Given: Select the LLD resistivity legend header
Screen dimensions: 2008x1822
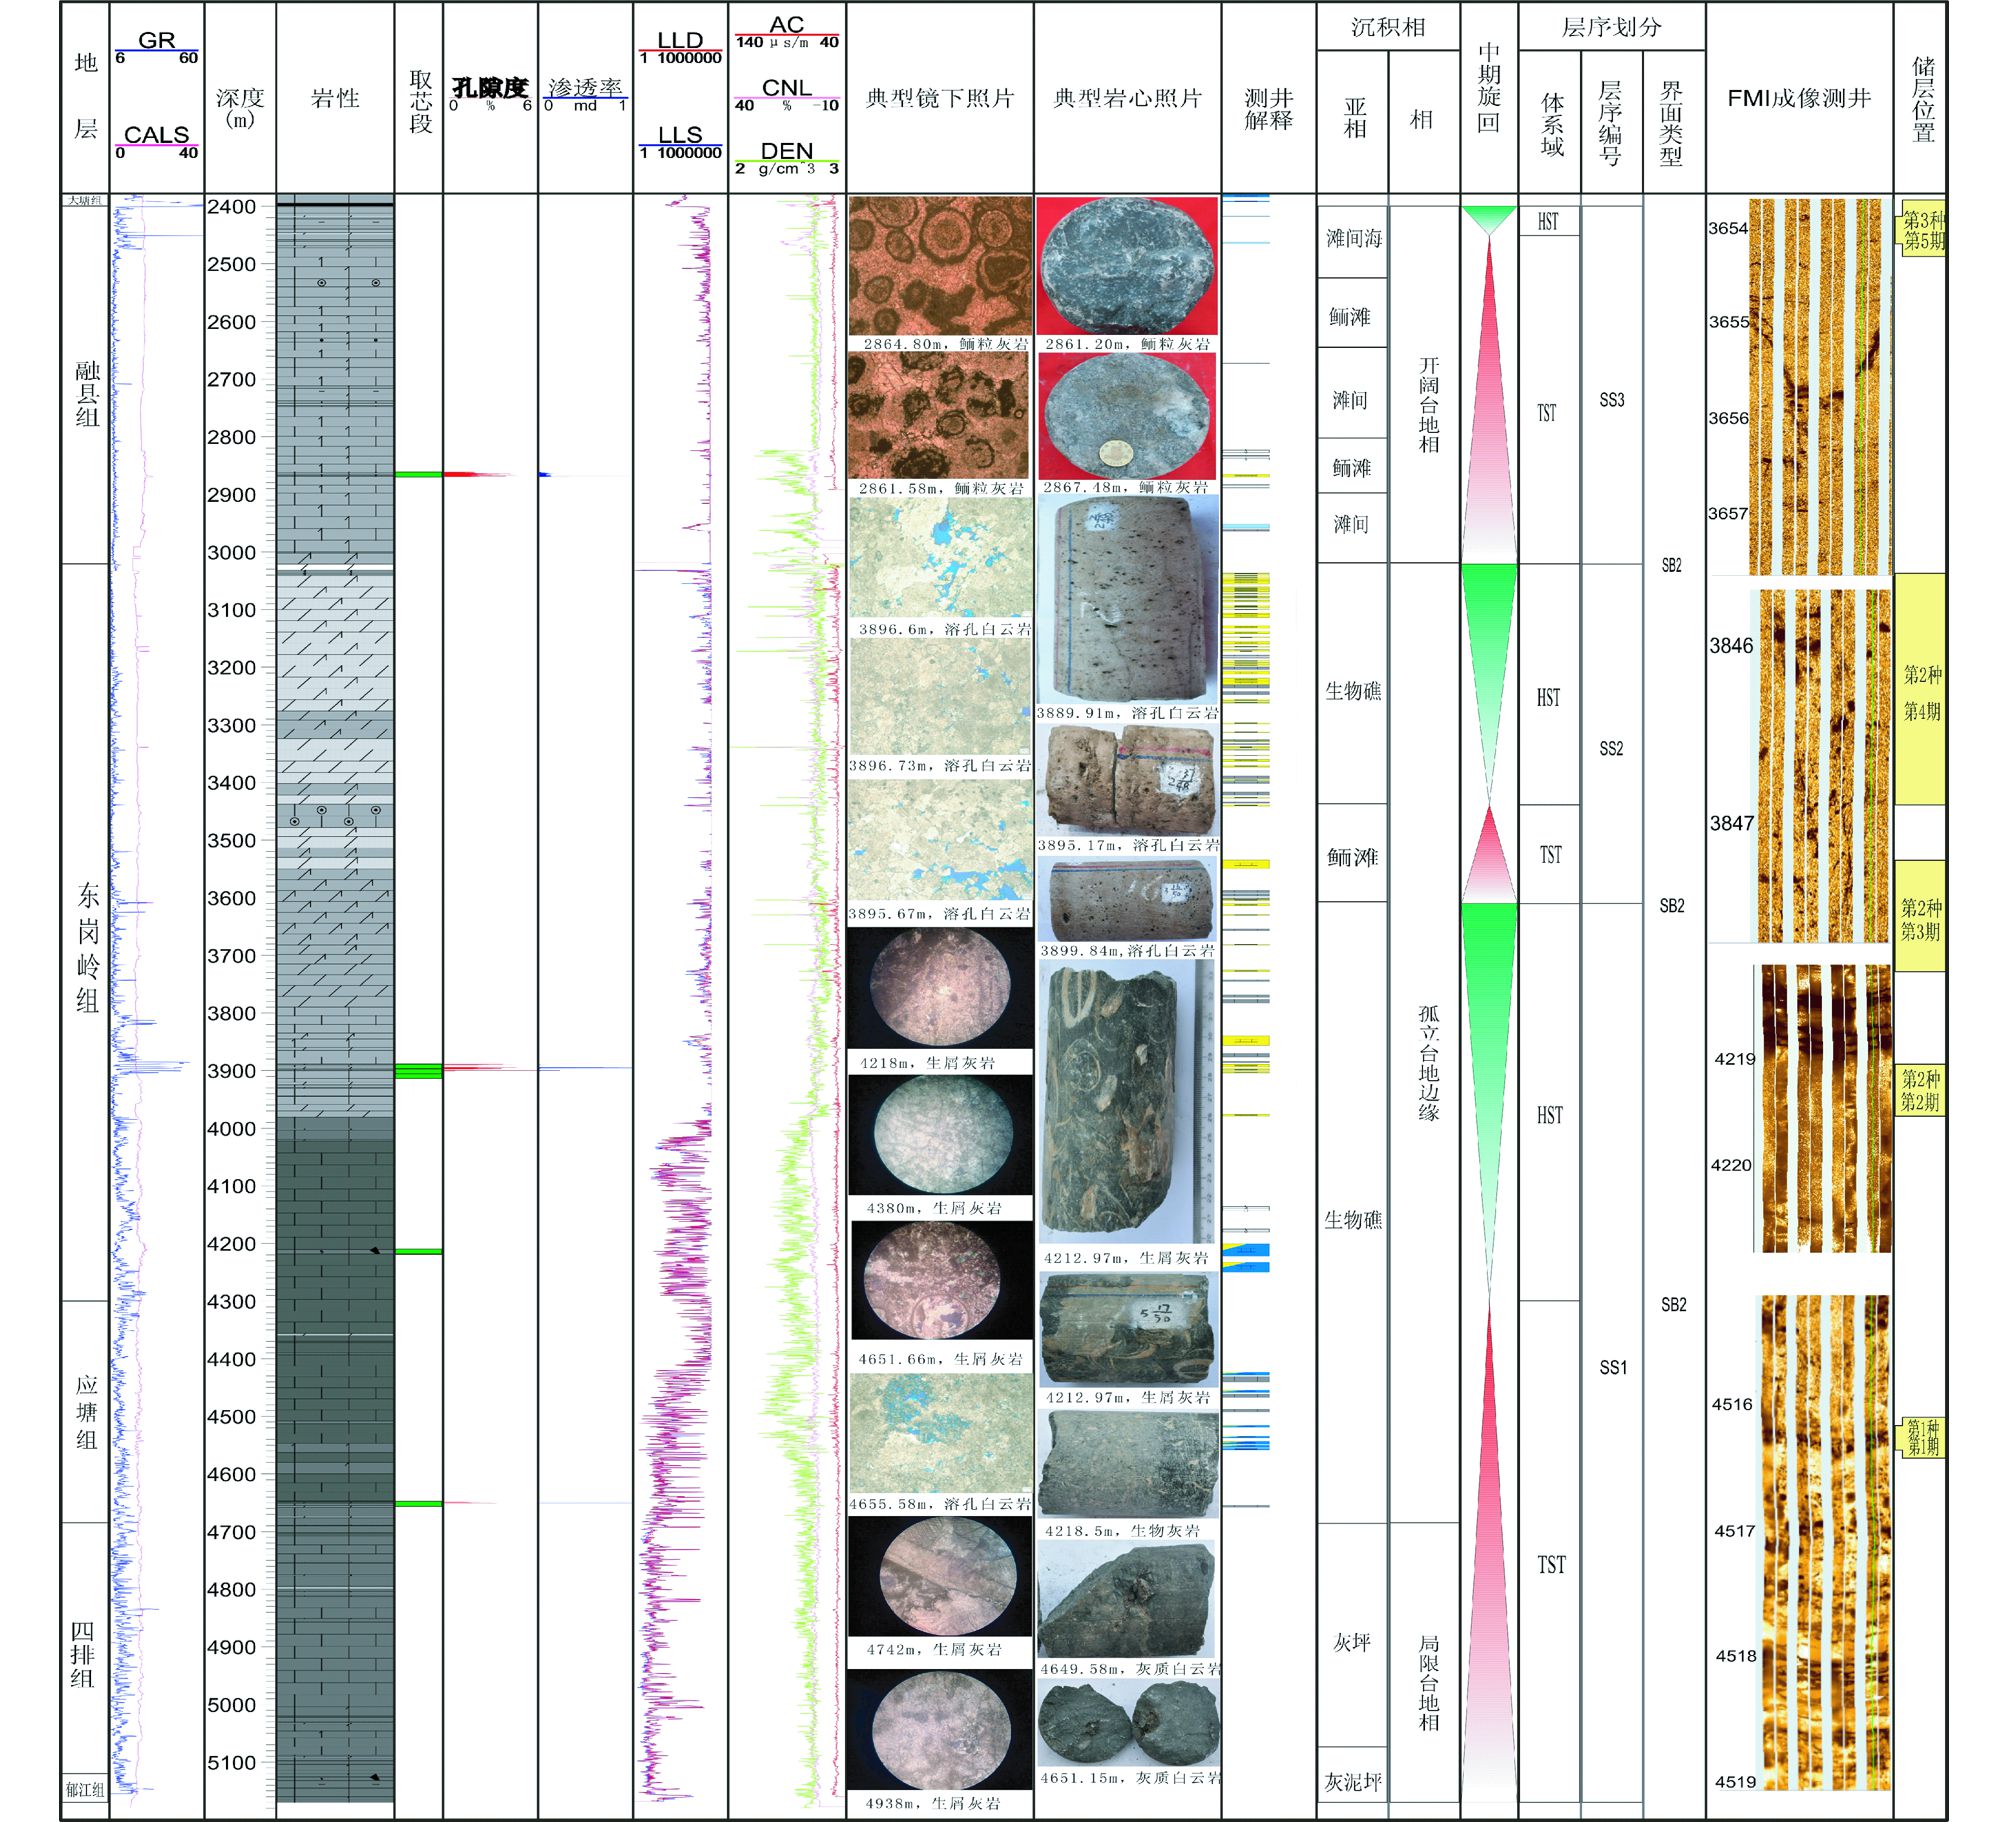Looking at the screenshot, I should (680, 41).
